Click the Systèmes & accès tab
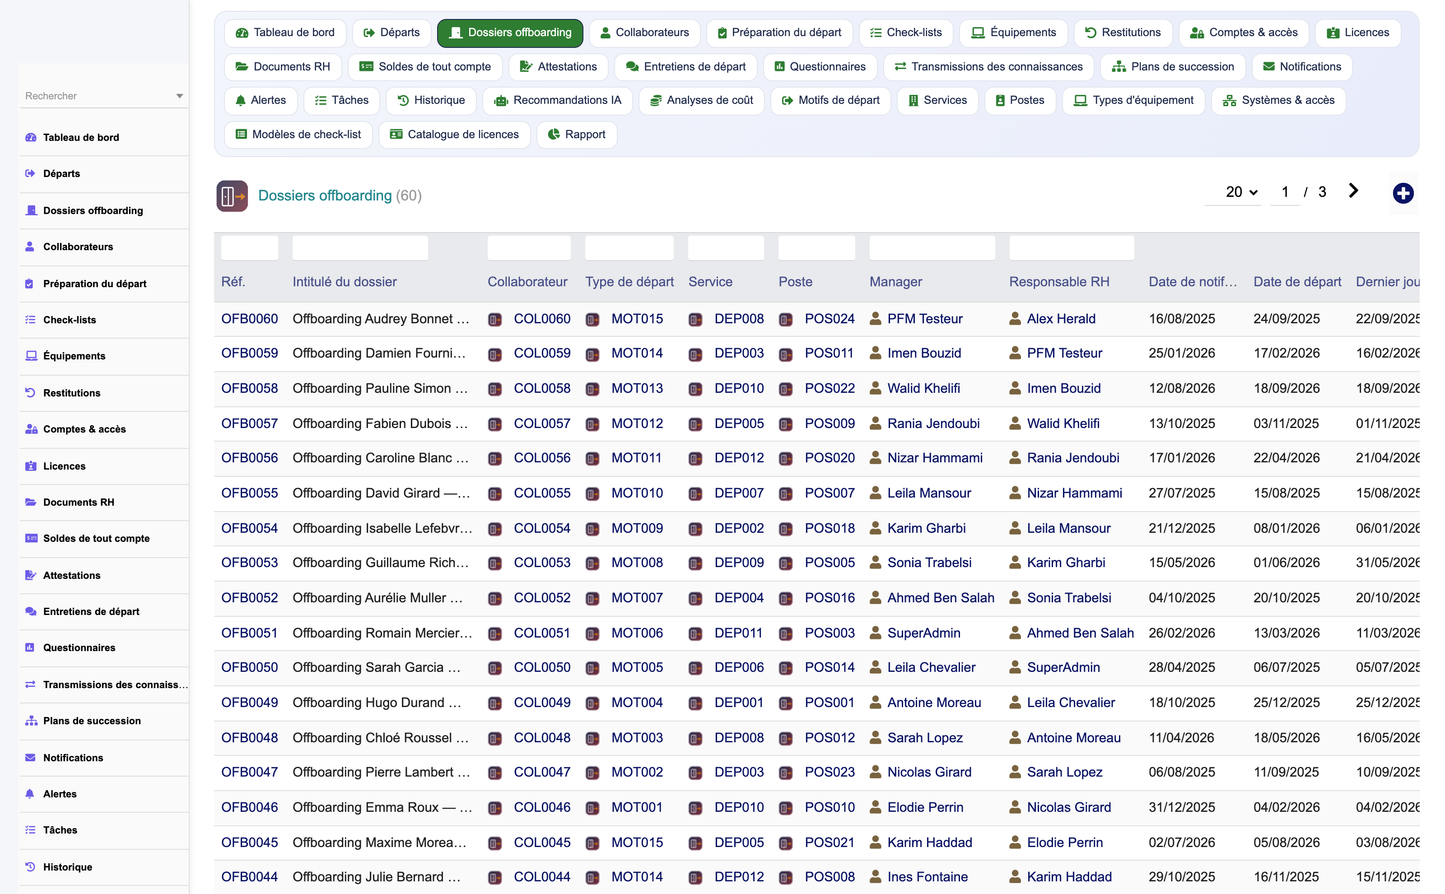Viewport: 1445px width, 894px height. [1279, 101]
